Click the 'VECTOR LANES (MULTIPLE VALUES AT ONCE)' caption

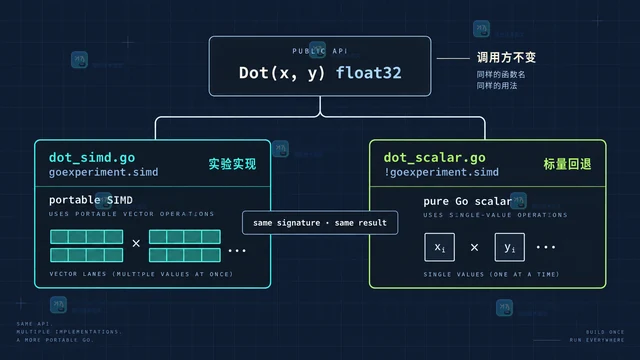141,274
